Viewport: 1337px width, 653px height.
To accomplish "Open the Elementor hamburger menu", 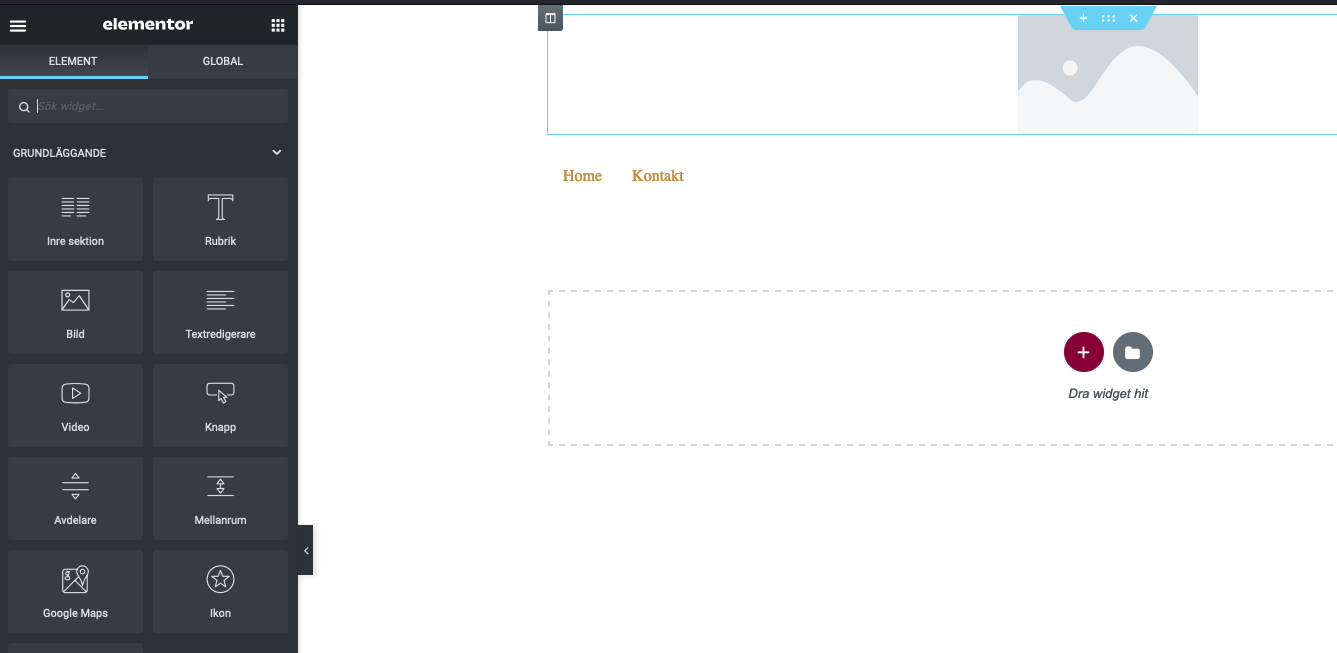I will [x=18, y=24].
